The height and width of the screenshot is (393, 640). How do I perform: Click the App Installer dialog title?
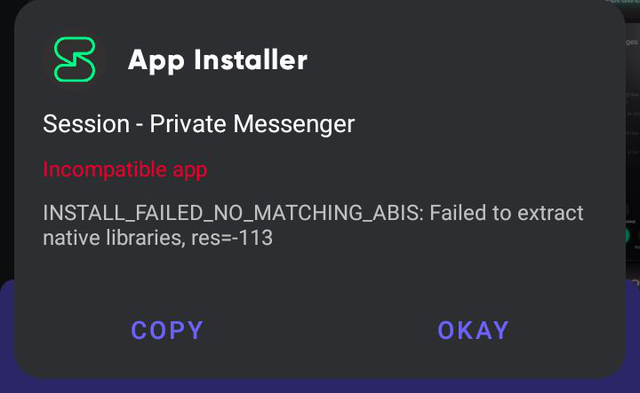(218, 60)
